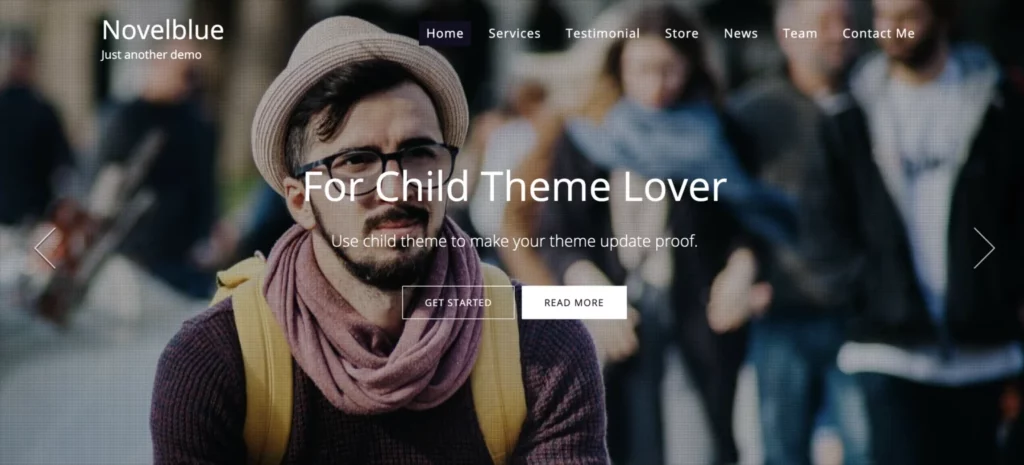1024x465 pixels.
Task: Click the 'For Child Theme Lover' heading
Action: (x=515, y=187)
